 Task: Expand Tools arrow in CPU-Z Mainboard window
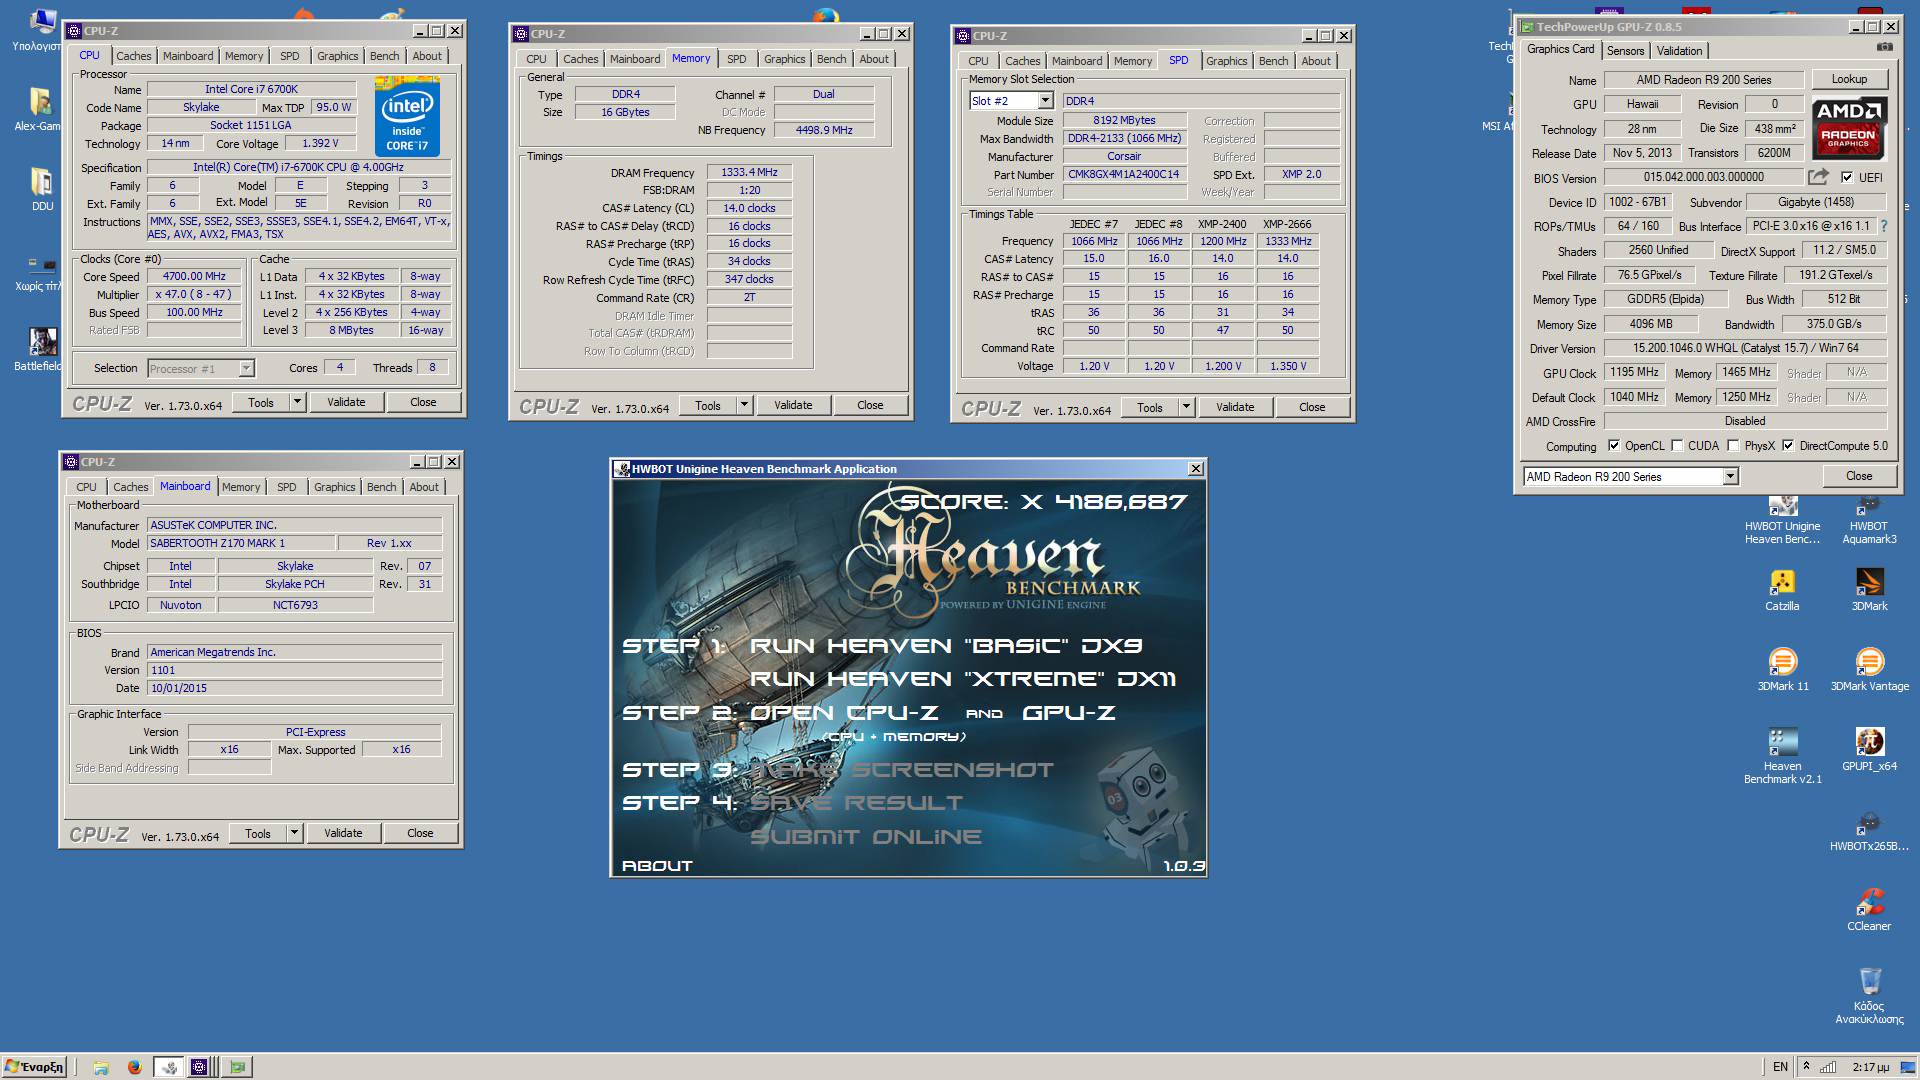click(294, 833)
